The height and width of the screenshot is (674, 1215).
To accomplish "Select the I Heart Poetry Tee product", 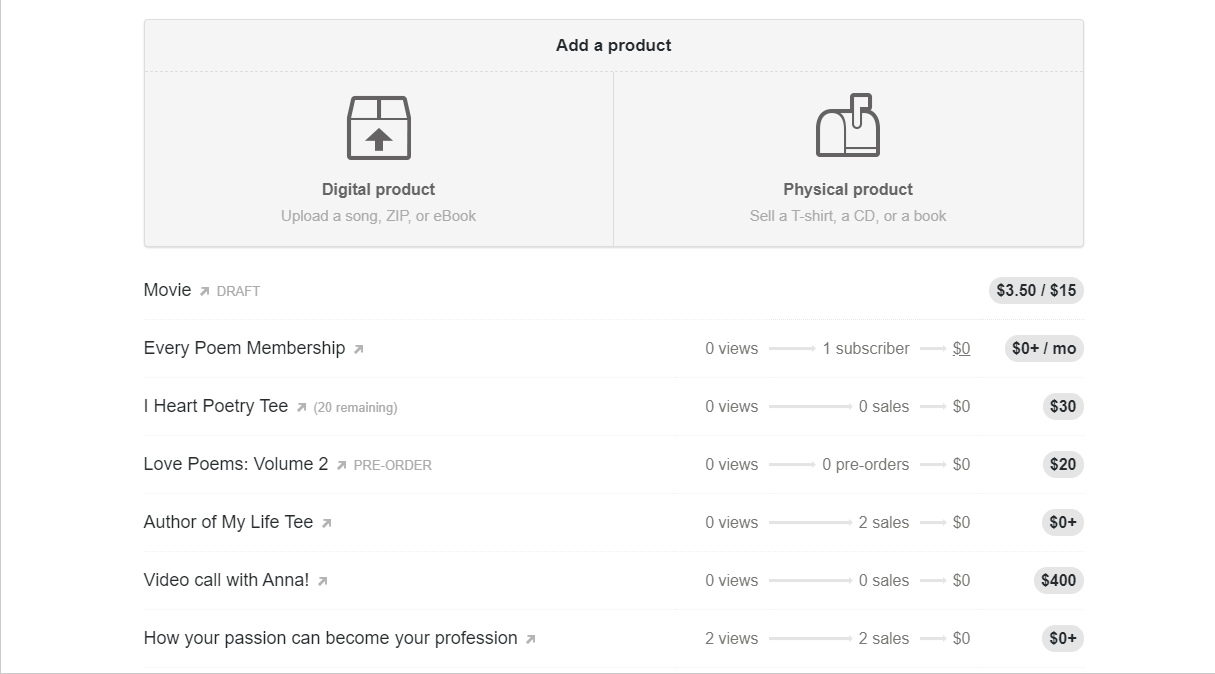I will coord(216,406).
